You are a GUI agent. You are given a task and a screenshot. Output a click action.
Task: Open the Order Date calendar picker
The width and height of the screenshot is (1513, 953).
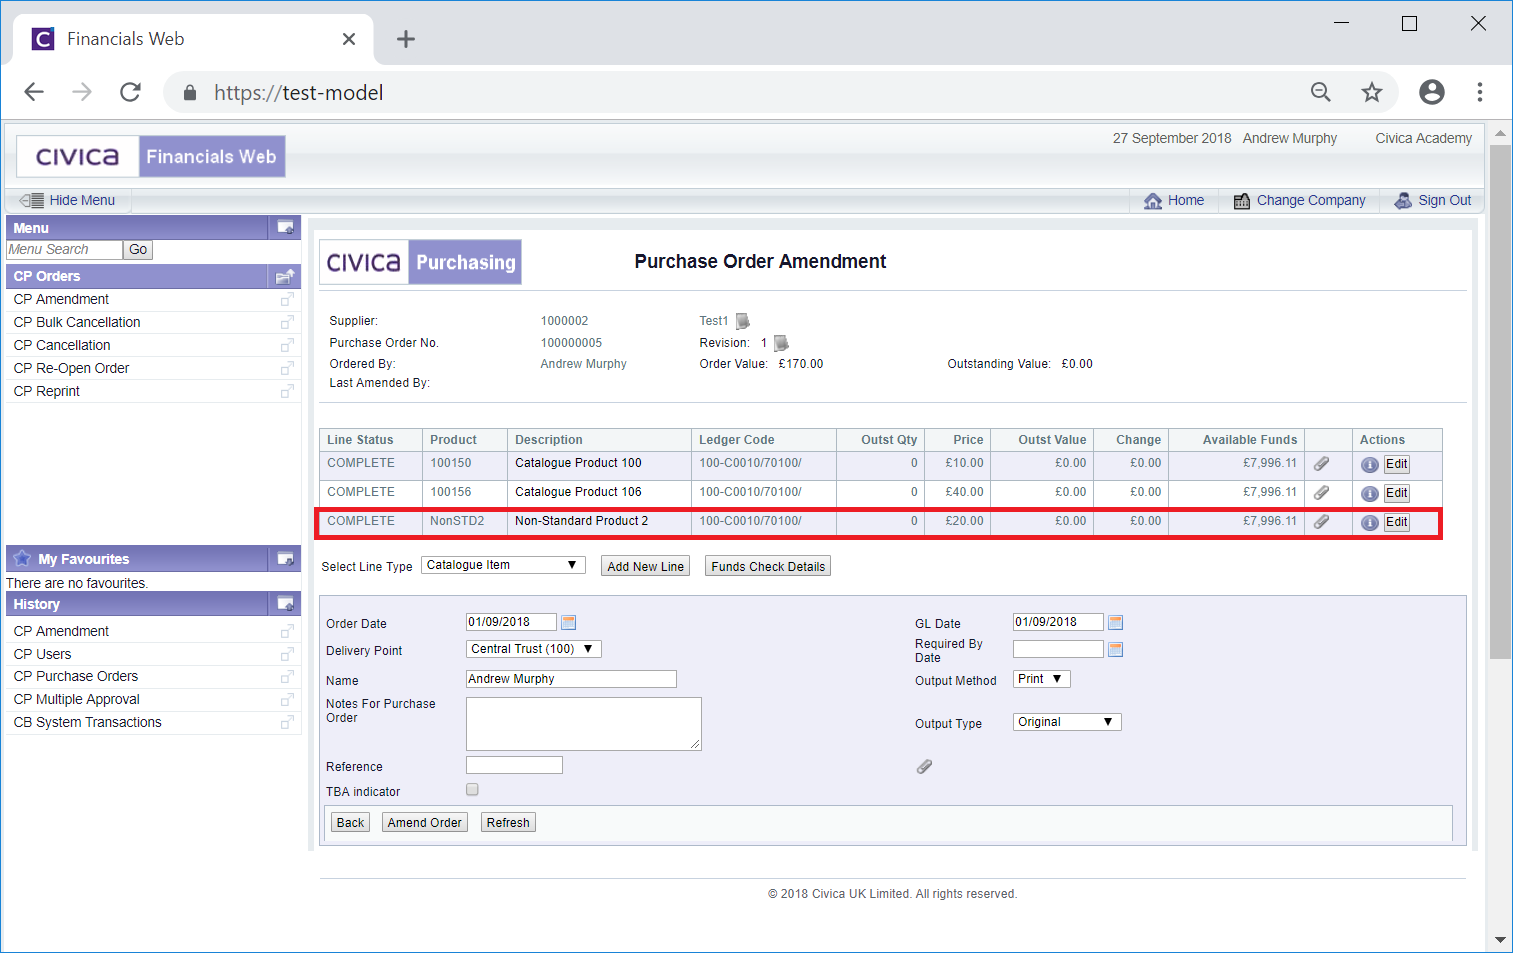click(568, 622)
